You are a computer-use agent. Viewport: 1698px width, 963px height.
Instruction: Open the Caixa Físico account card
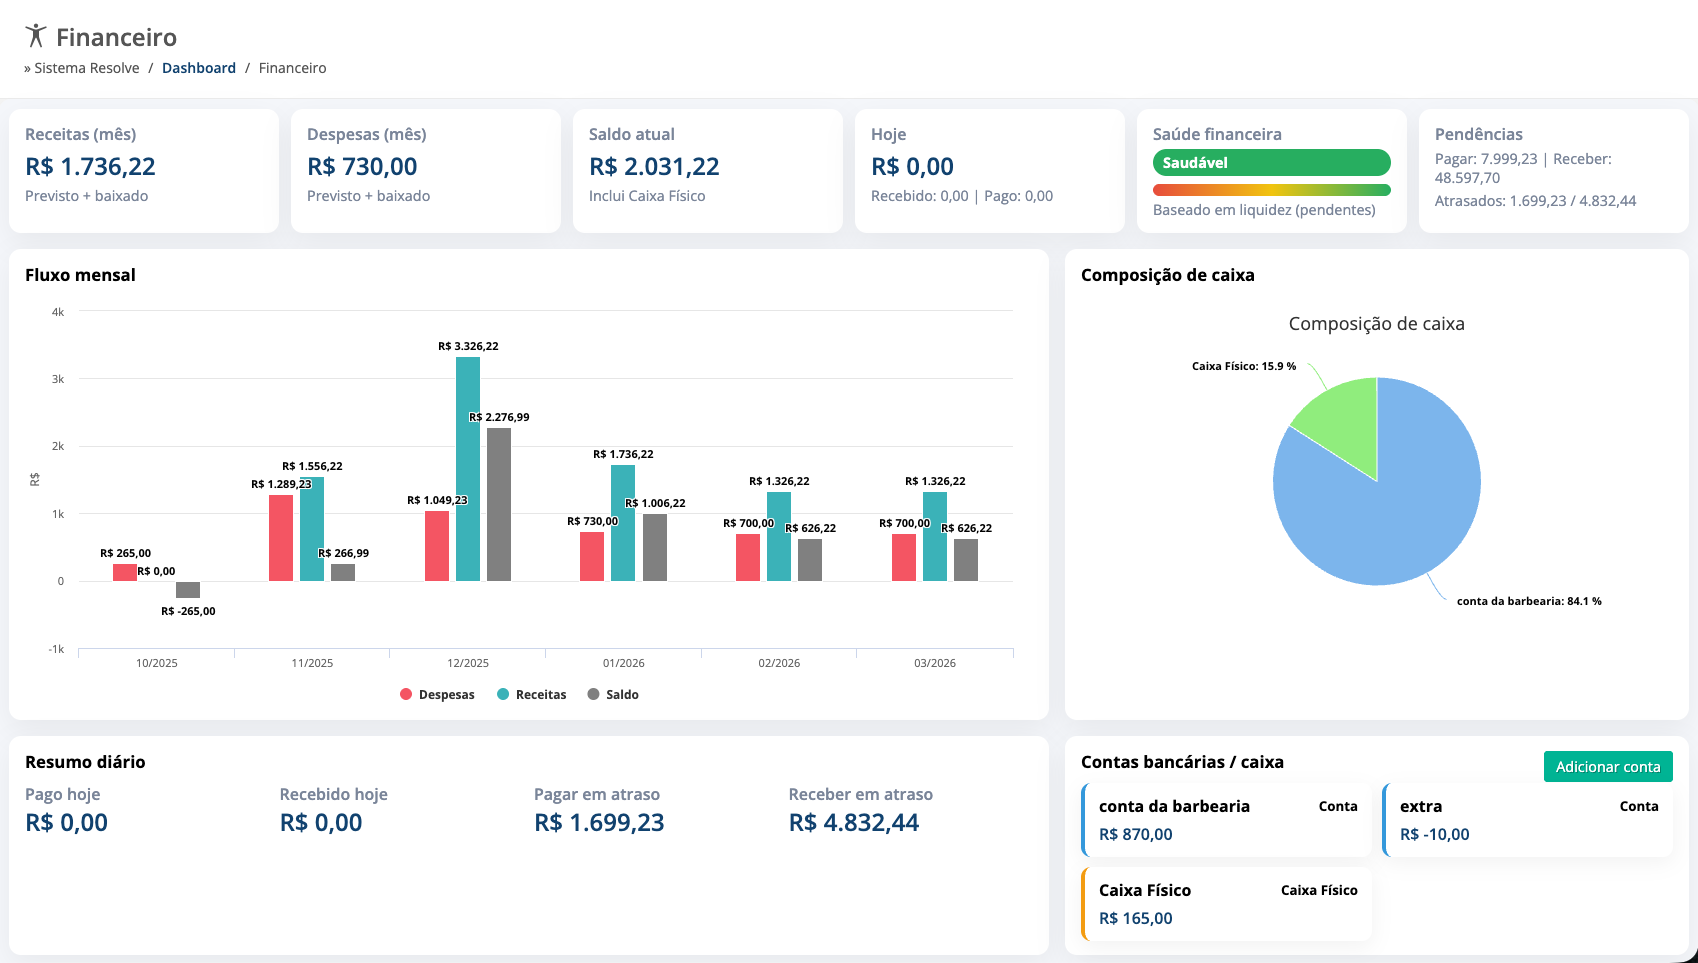coord(1227,903)
